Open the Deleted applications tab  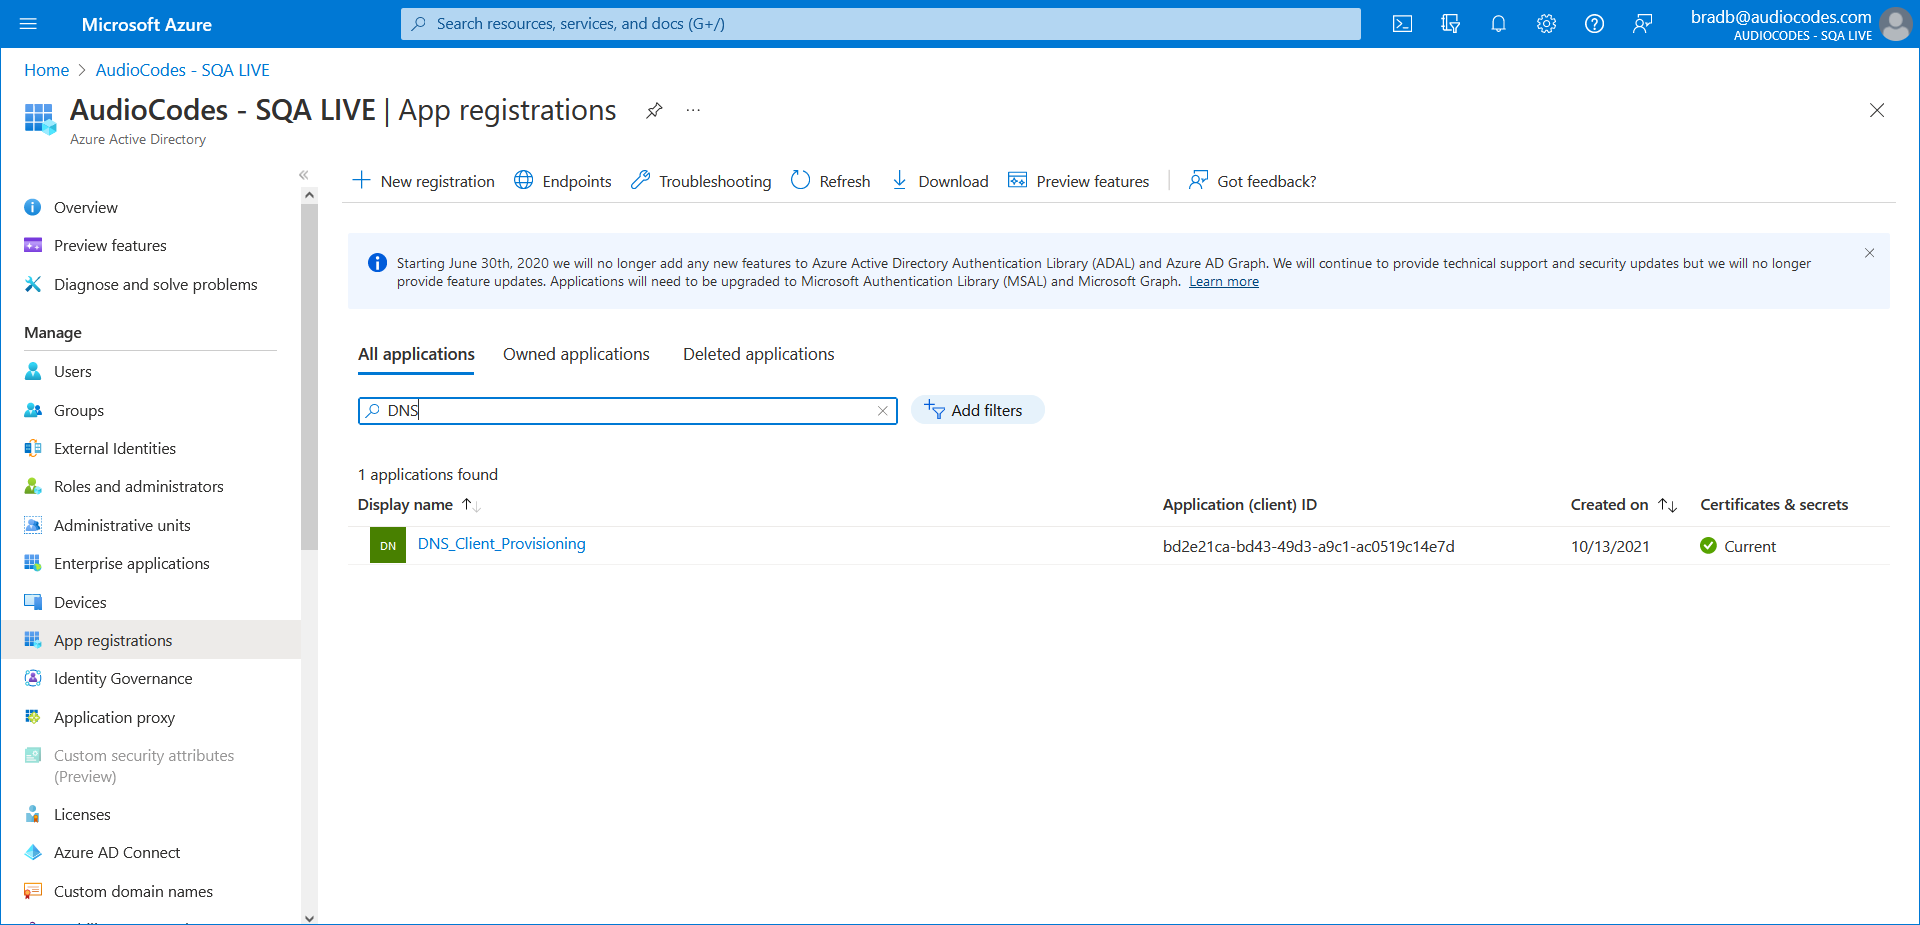tap(758, 354)
